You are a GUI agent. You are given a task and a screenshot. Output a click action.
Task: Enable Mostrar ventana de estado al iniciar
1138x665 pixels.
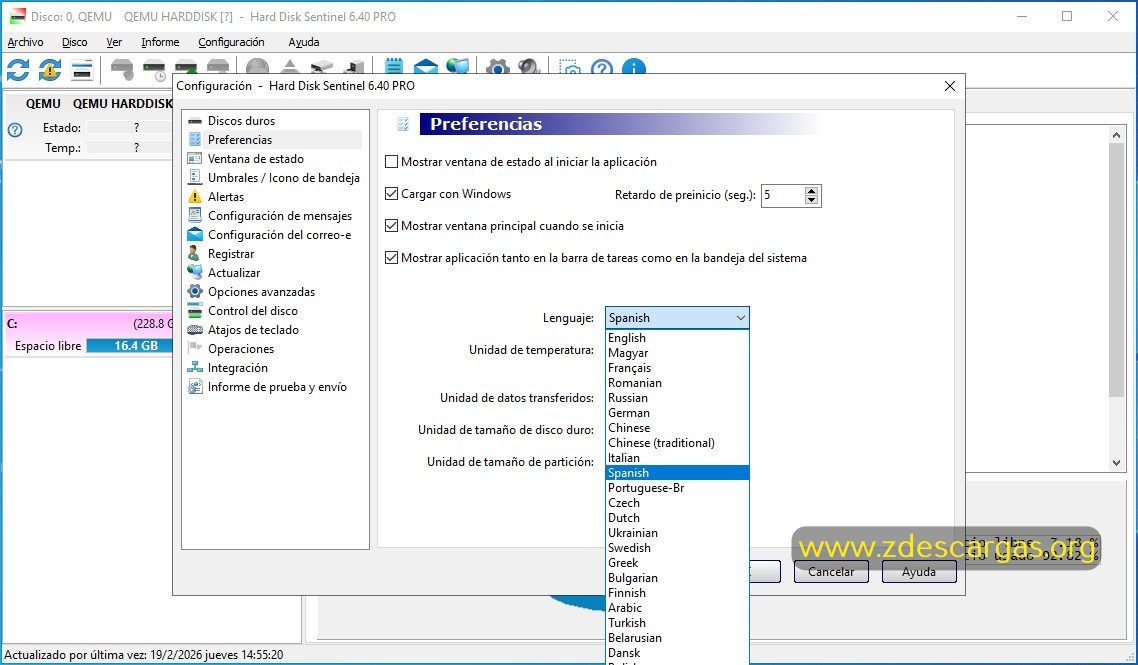tap(391, 162)
